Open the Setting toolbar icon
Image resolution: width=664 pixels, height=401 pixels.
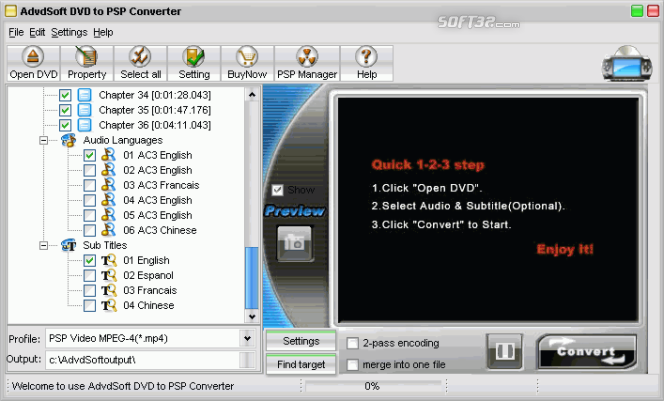(x=194, y=63)
